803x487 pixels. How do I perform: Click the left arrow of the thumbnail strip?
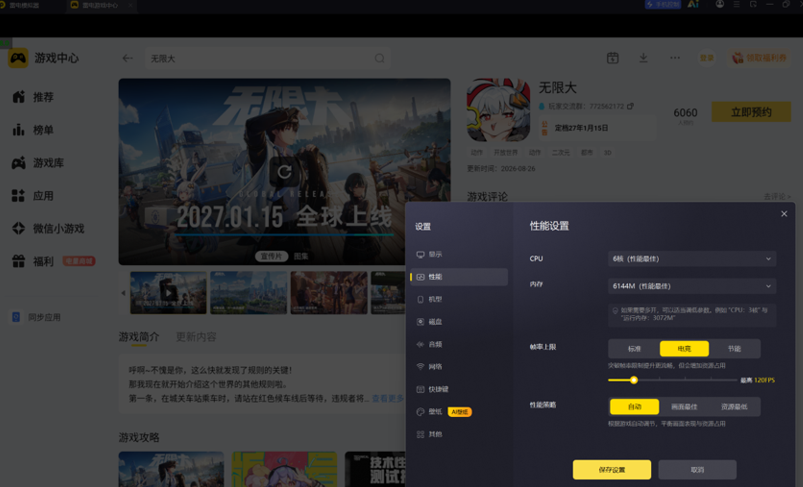point(123,293)
